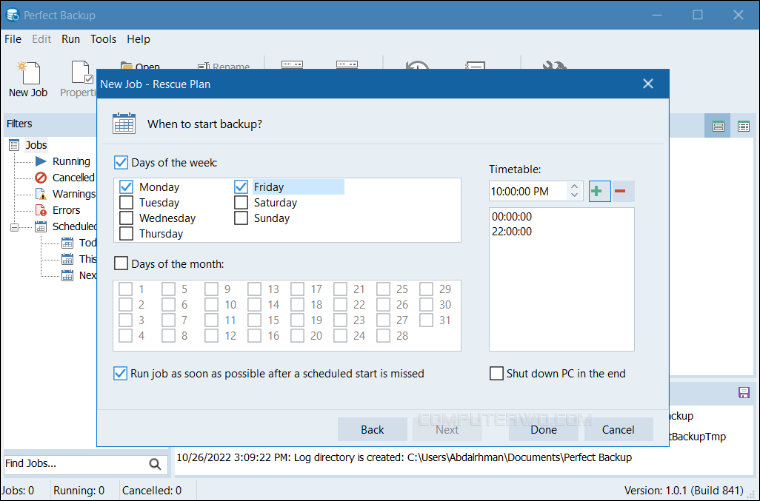Image resolution: width=760 pixels, height=501 pixels.
Task: Select the Errors filter
Action: pyautogui.click(x=66, y=210)
